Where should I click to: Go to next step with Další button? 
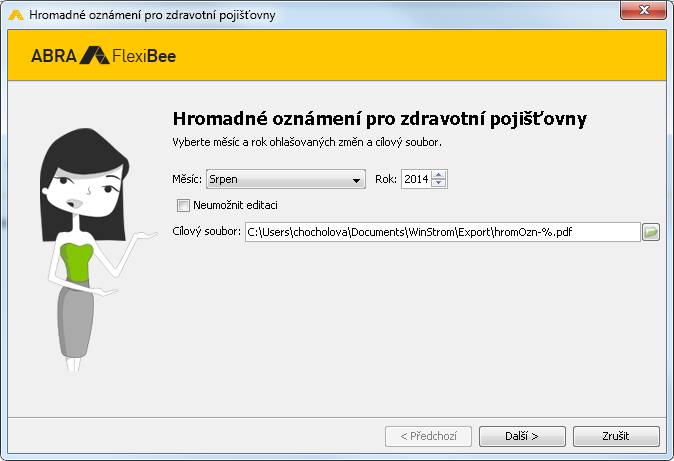point(522,436)
